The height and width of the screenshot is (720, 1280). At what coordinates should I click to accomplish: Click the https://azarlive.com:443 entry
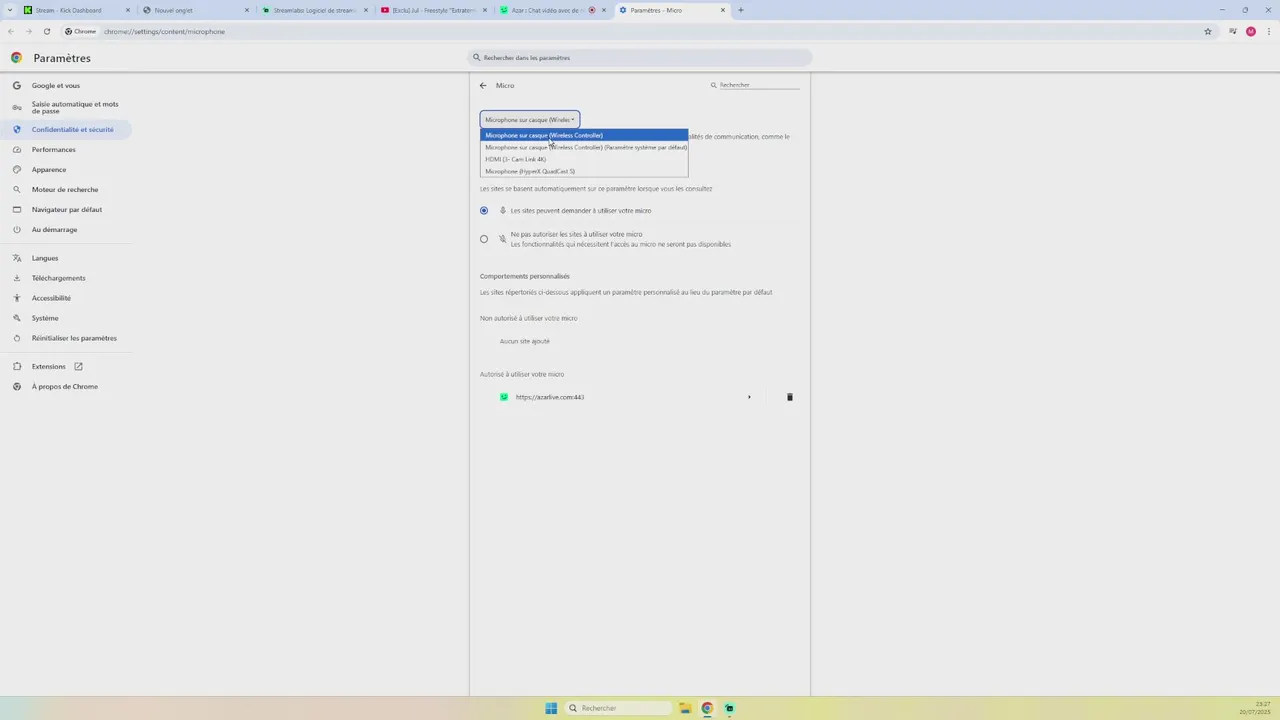click(550, 397)
